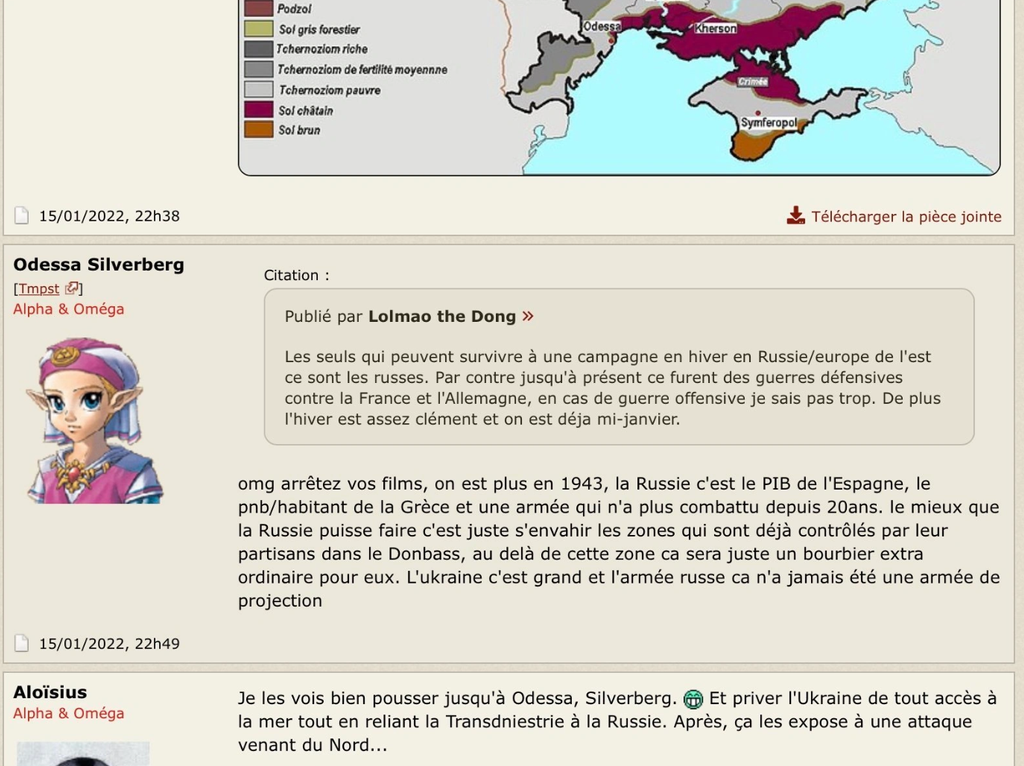Click Alpha & Oméga rank under Odessa Silverberg
This screenshot has width=1024, height=766.
[x=69, y=309]
